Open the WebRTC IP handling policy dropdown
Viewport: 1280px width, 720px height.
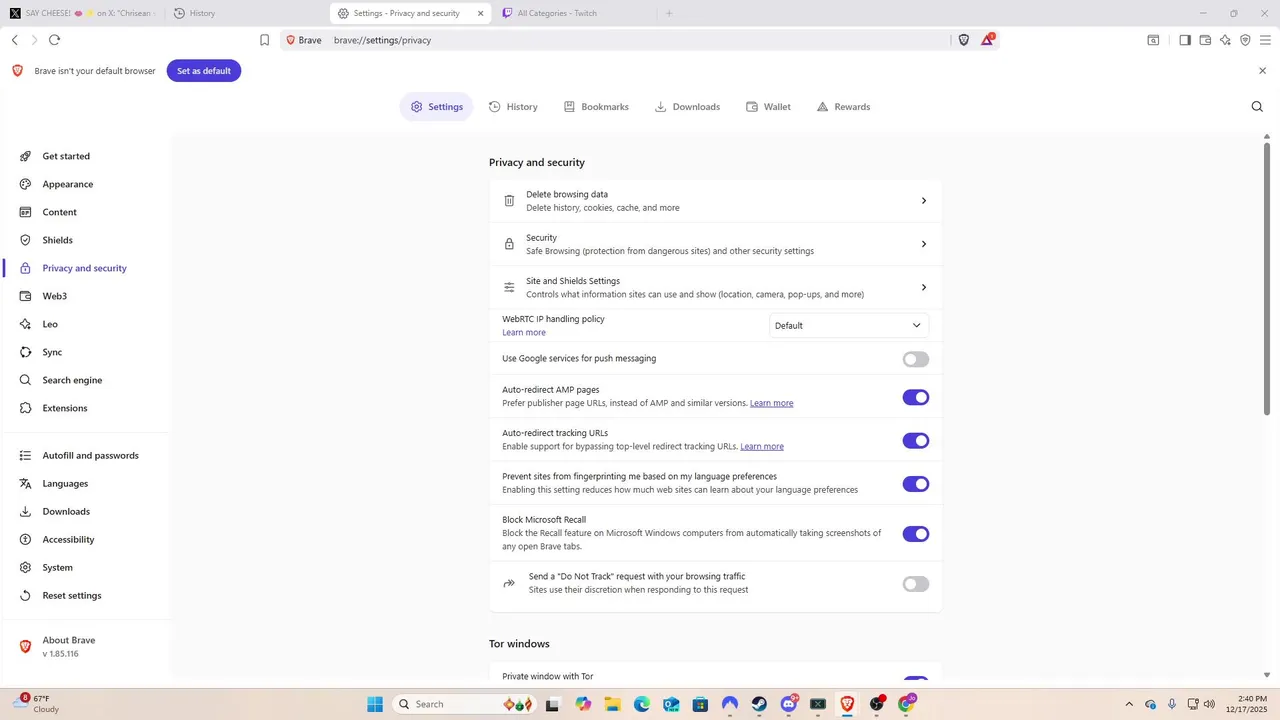point(849,325)
